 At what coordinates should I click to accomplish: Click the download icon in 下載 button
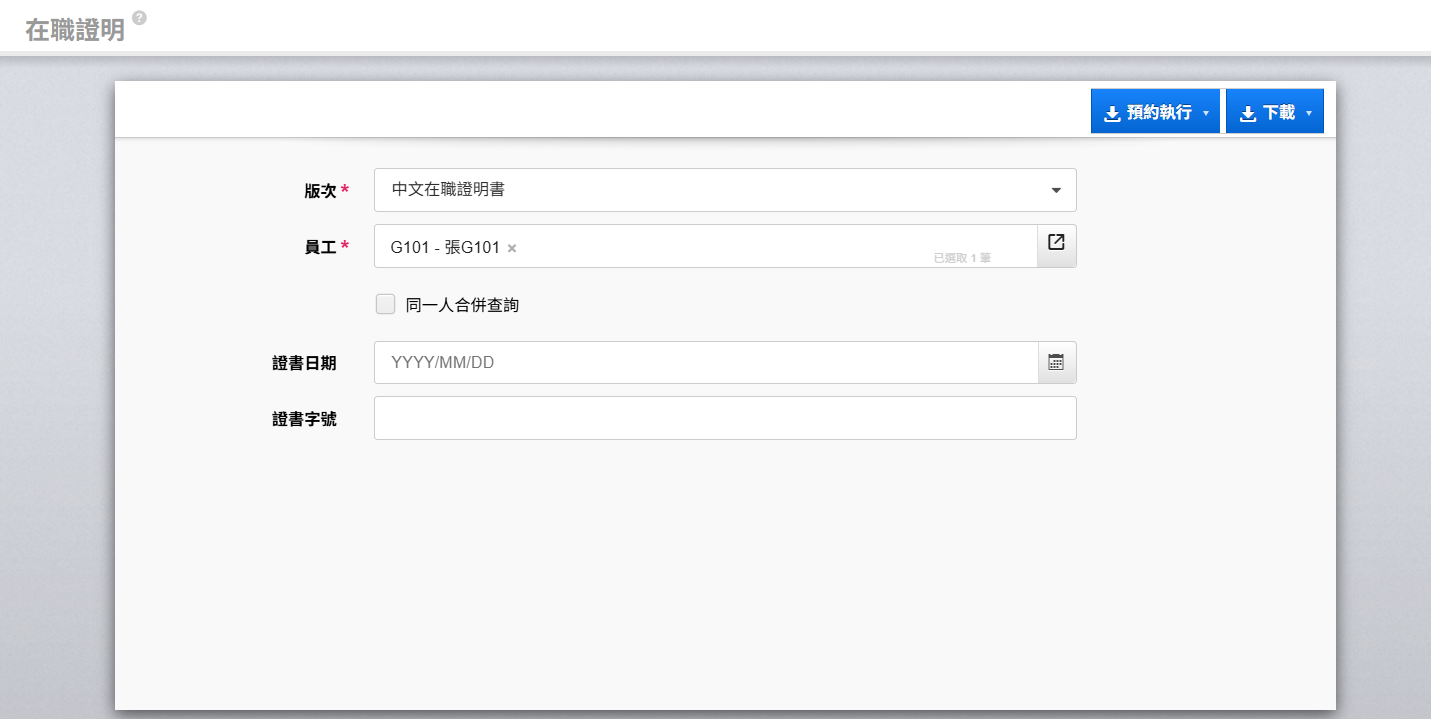[1247, 114]
